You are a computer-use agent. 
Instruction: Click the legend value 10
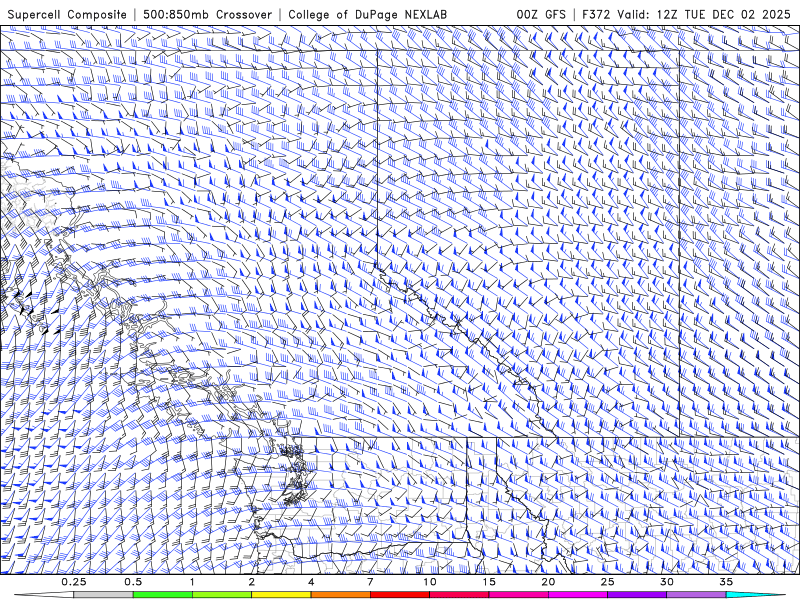click(x=430, y=582)
